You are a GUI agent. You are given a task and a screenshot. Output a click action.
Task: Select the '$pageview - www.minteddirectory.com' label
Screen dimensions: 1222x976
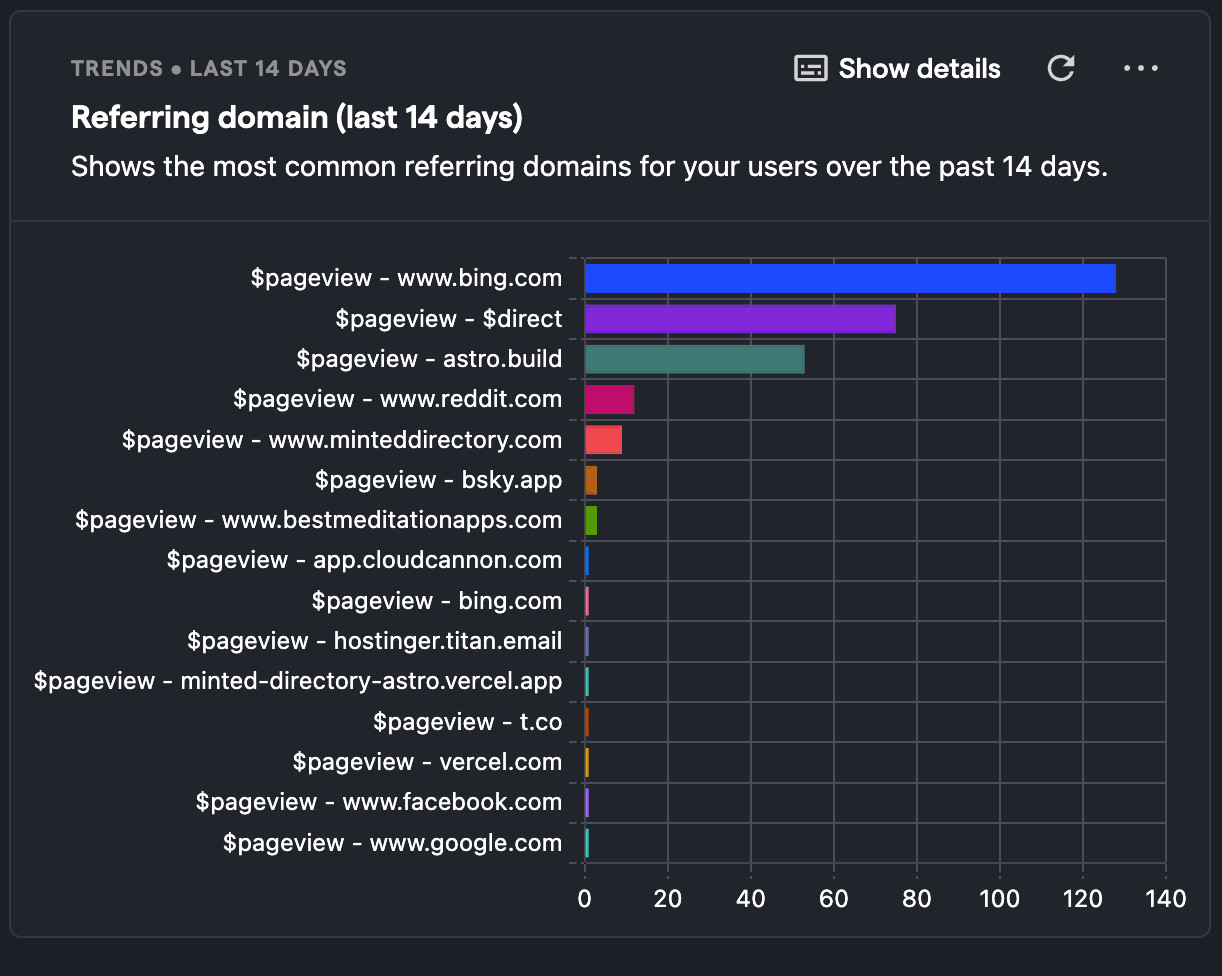pyautogui.click(x=342, y=440)
